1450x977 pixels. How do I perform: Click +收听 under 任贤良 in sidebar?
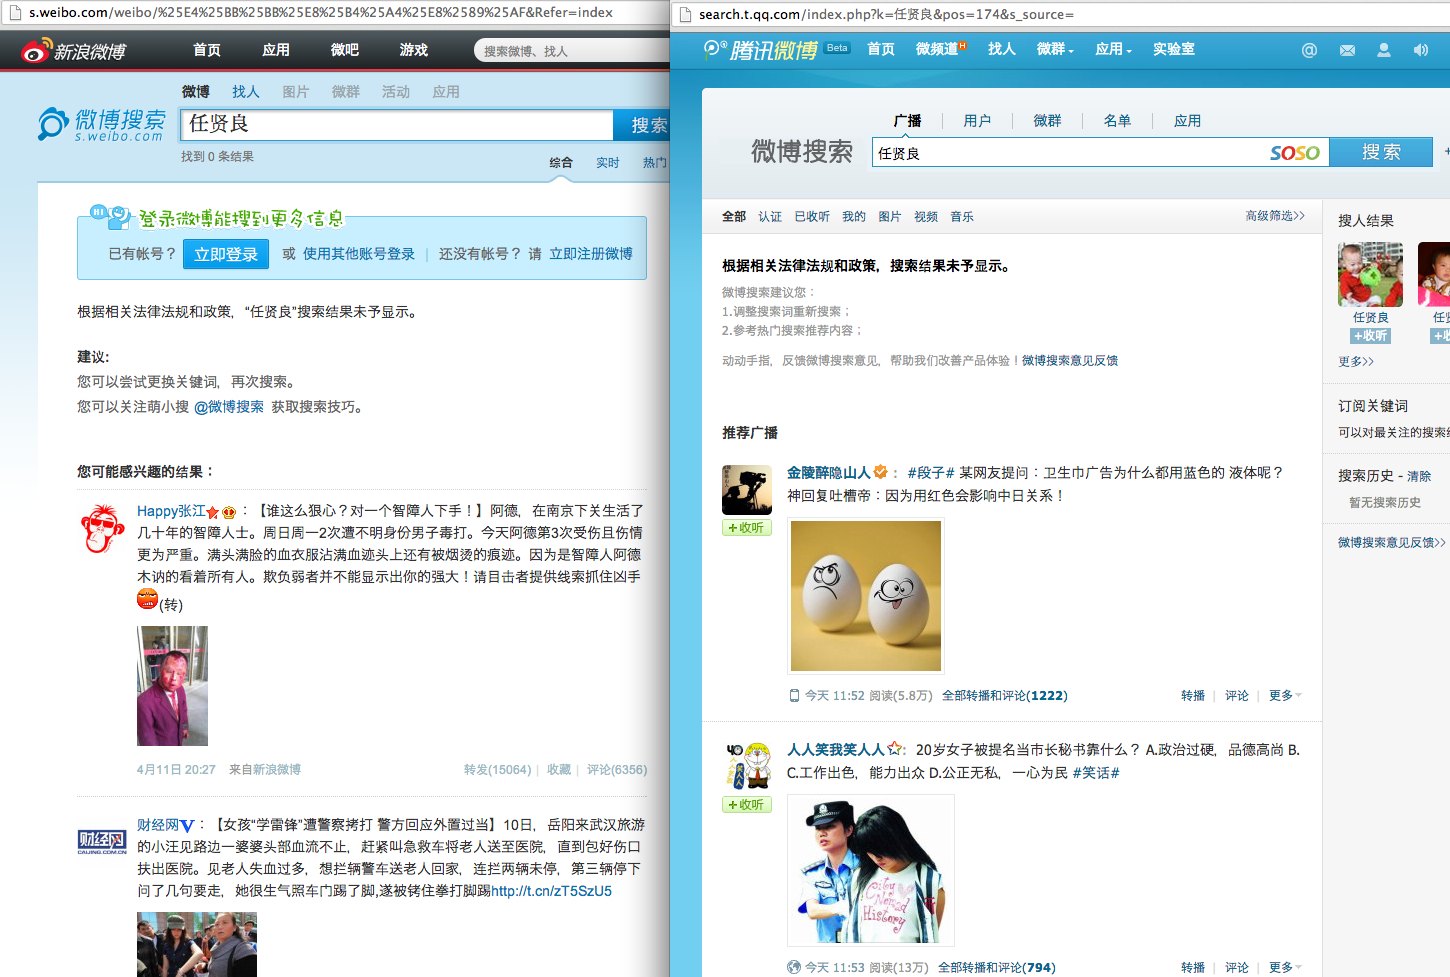click(x=1370, y=336)
